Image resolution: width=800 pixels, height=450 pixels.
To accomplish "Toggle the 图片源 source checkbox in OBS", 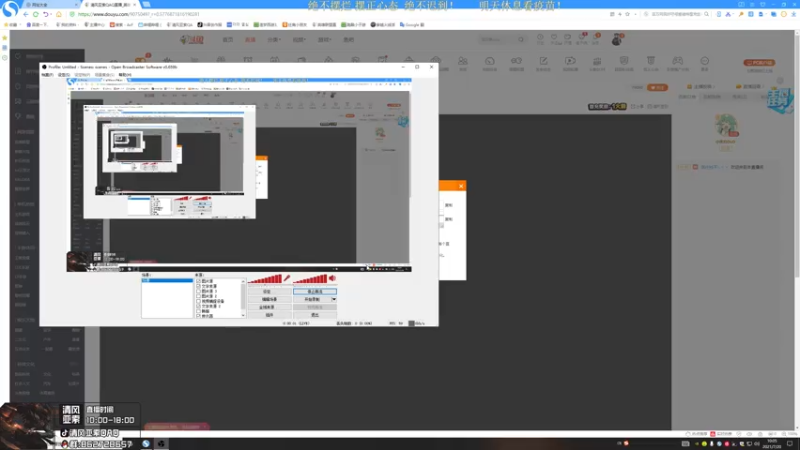I will 198,281.
